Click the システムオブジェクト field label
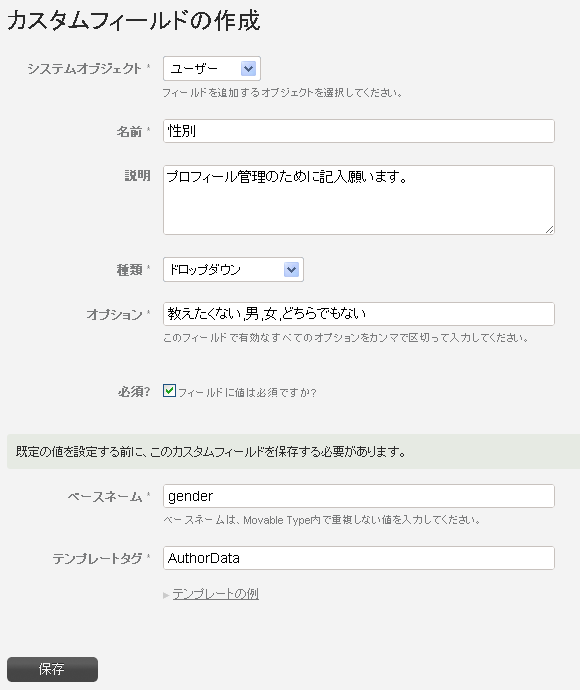 (x=84, y=69)
